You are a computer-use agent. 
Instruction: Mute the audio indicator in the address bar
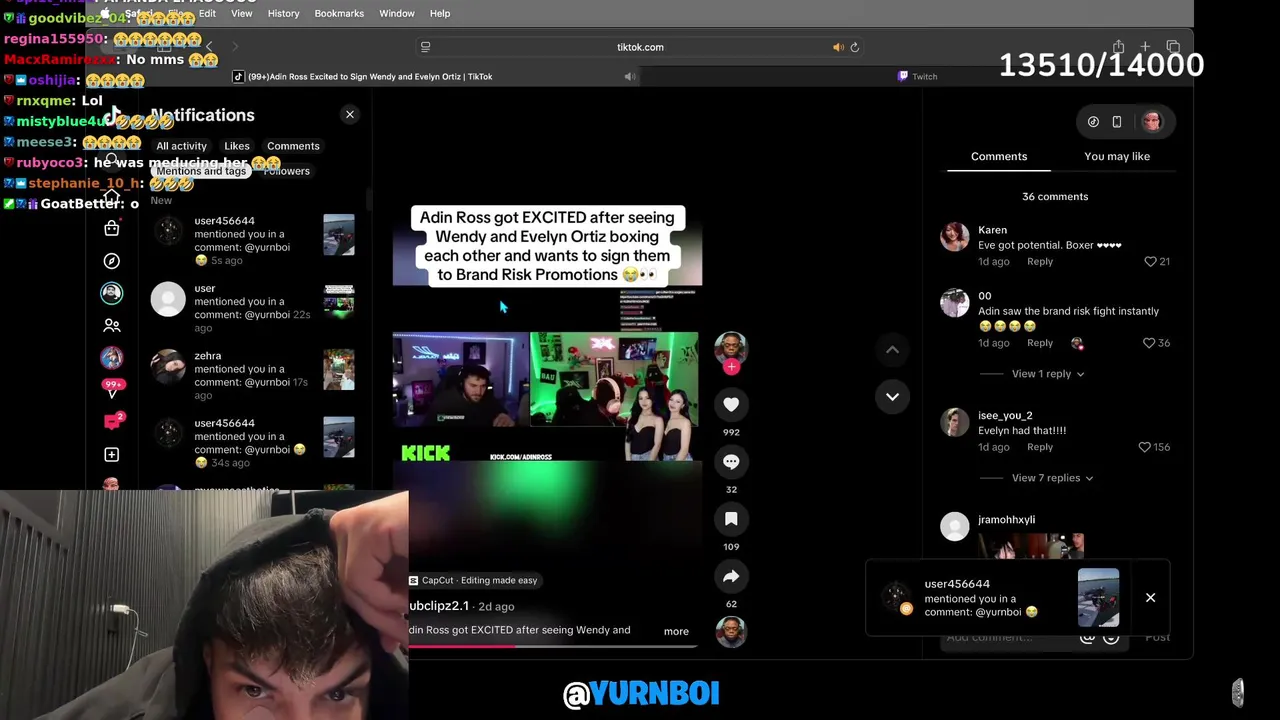pos(838,47)
